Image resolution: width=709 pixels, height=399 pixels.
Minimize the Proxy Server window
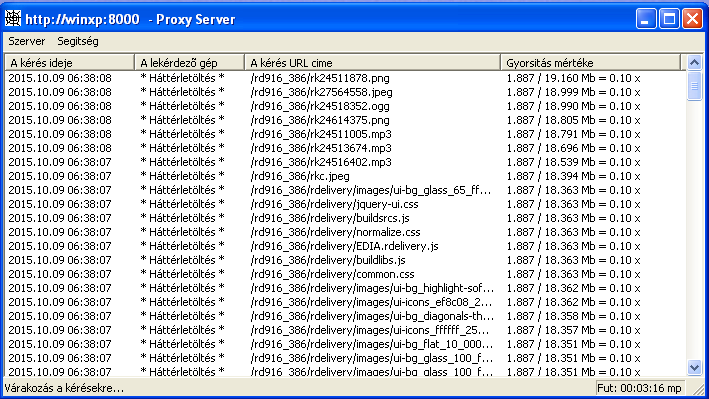pyautogui.click(x=646, y=19)
